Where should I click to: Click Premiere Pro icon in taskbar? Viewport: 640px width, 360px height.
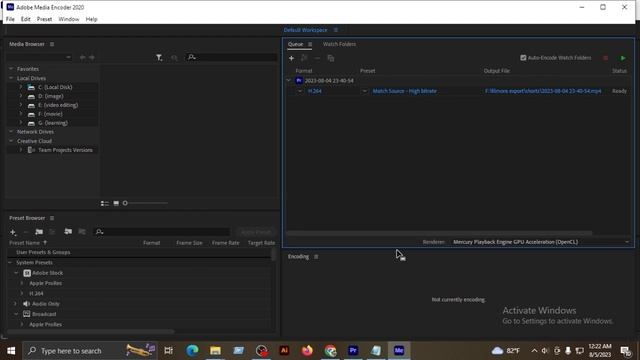tap(353, 351)
